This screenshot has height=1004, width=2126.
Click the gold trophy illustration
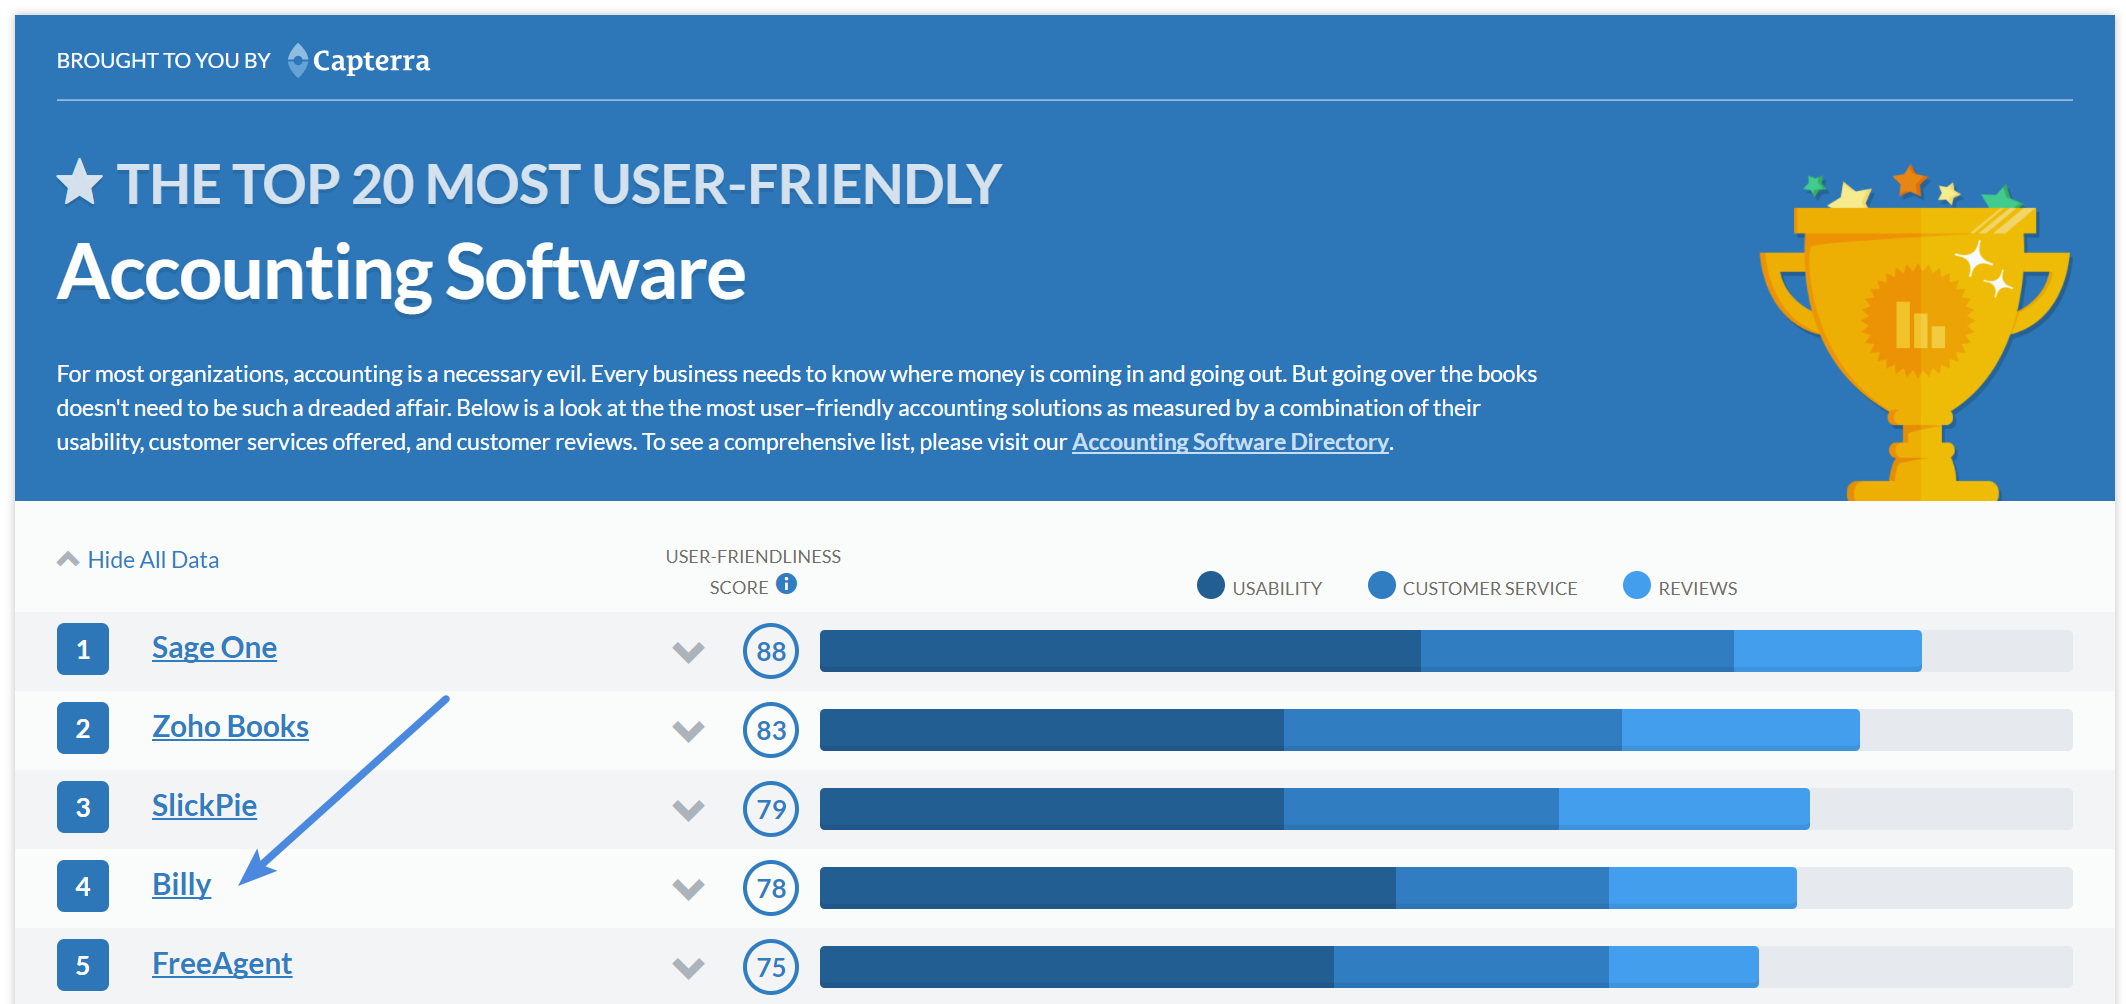(x=1914, y=333)
